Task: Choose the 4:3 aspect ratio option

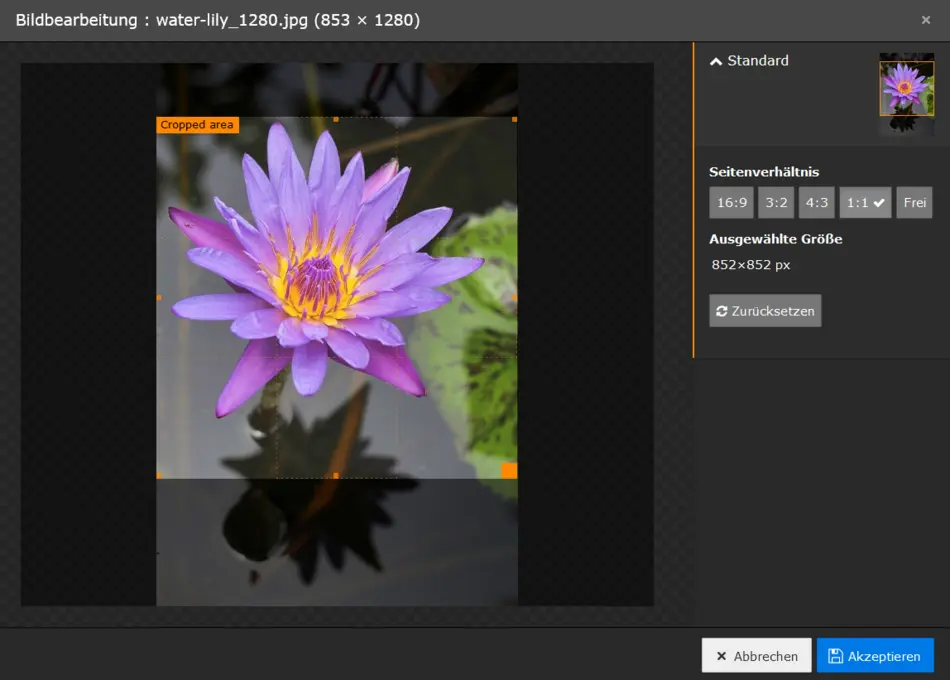Action: 816,202
